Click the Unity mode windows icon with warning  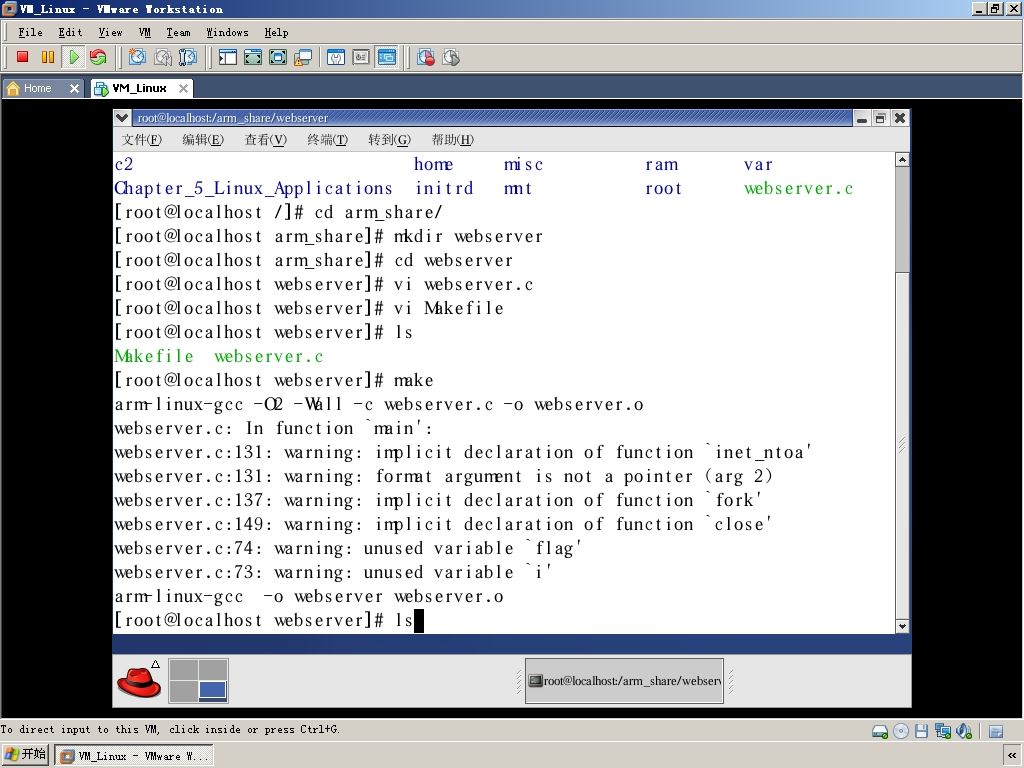303,57
